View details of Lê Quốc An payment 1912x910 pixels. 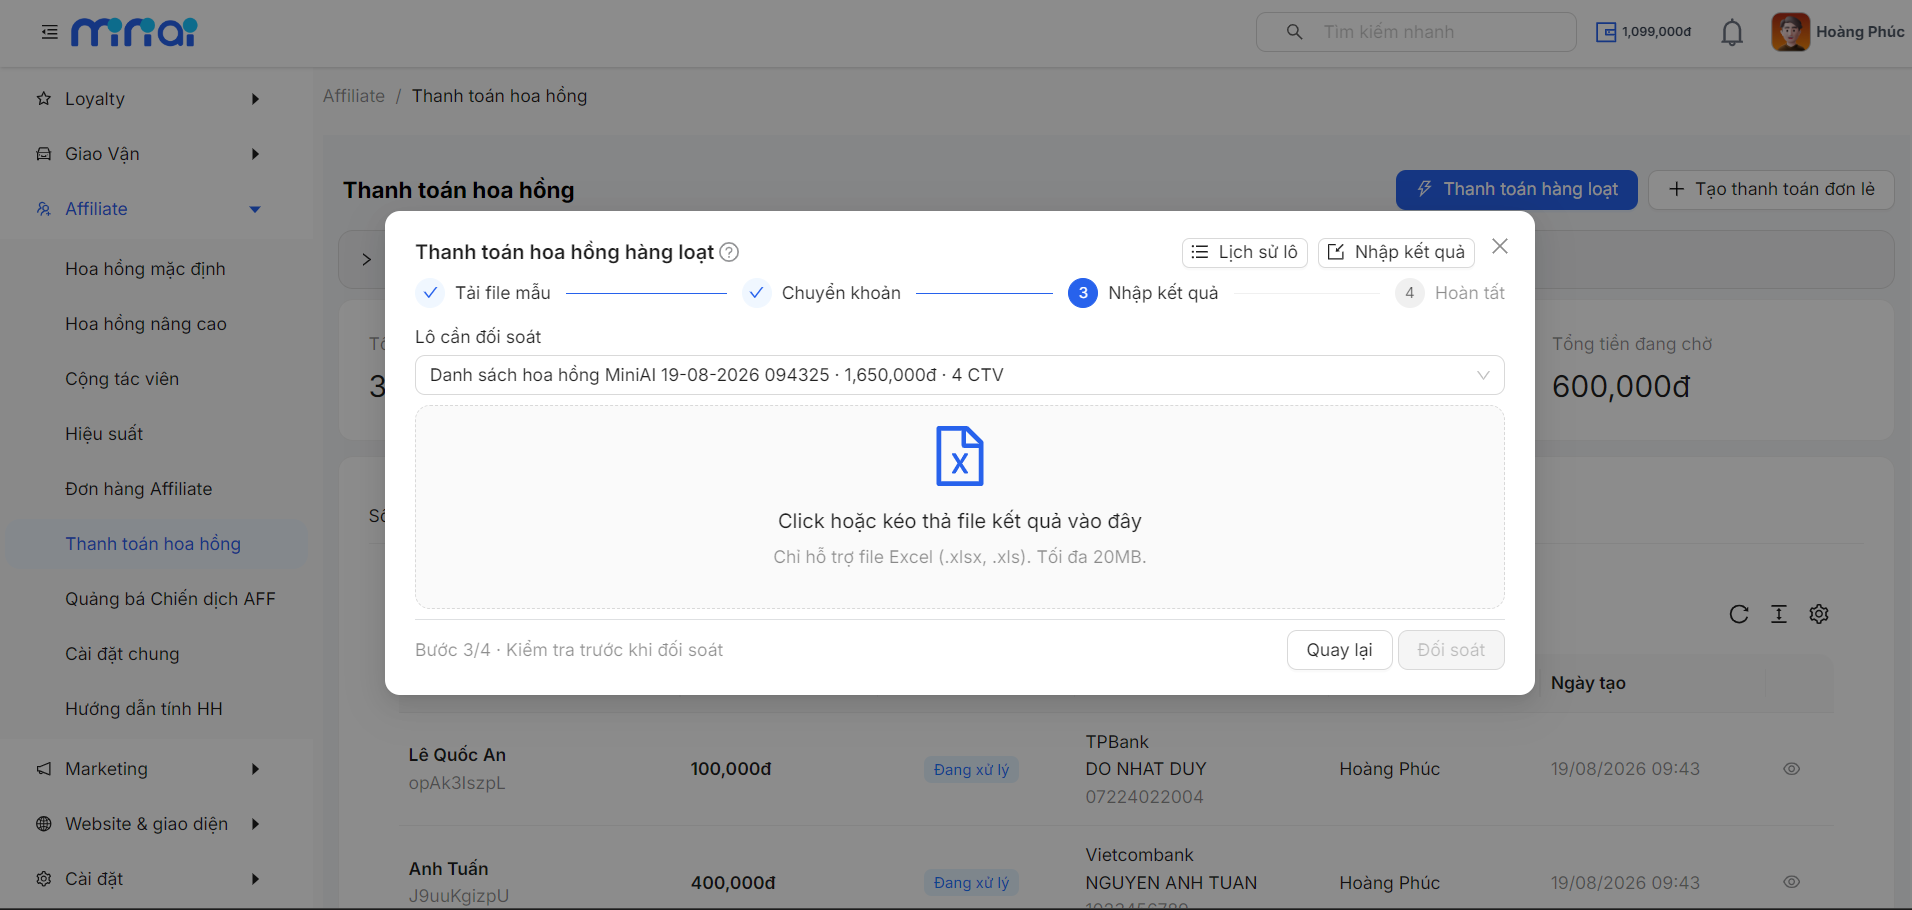1791,769
